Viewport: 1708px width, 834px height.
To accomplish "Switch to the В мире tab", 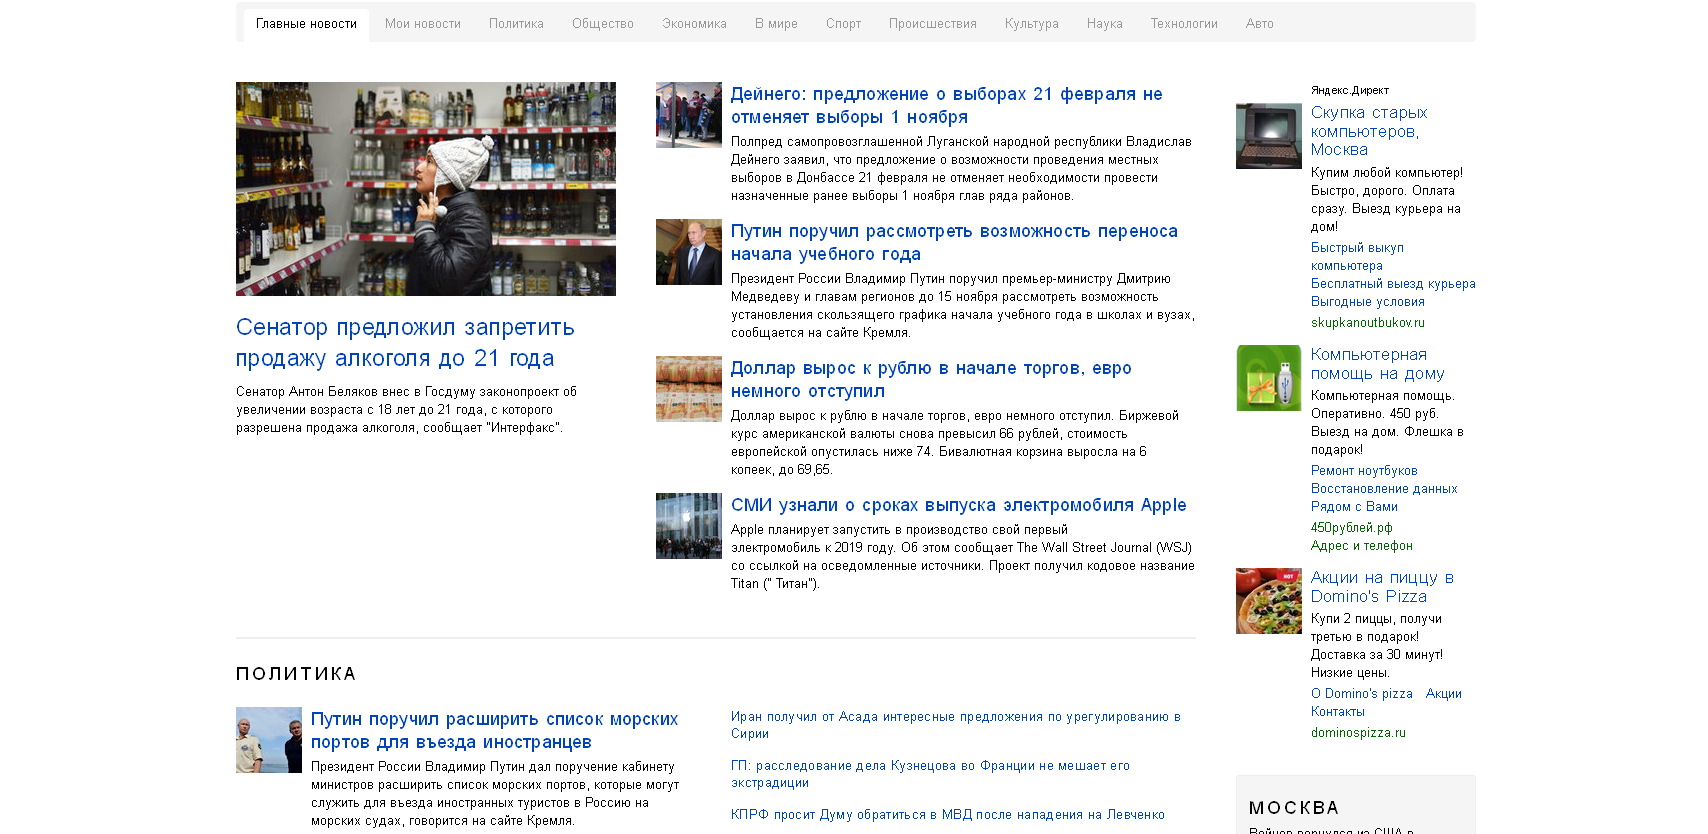I will 776,24.
